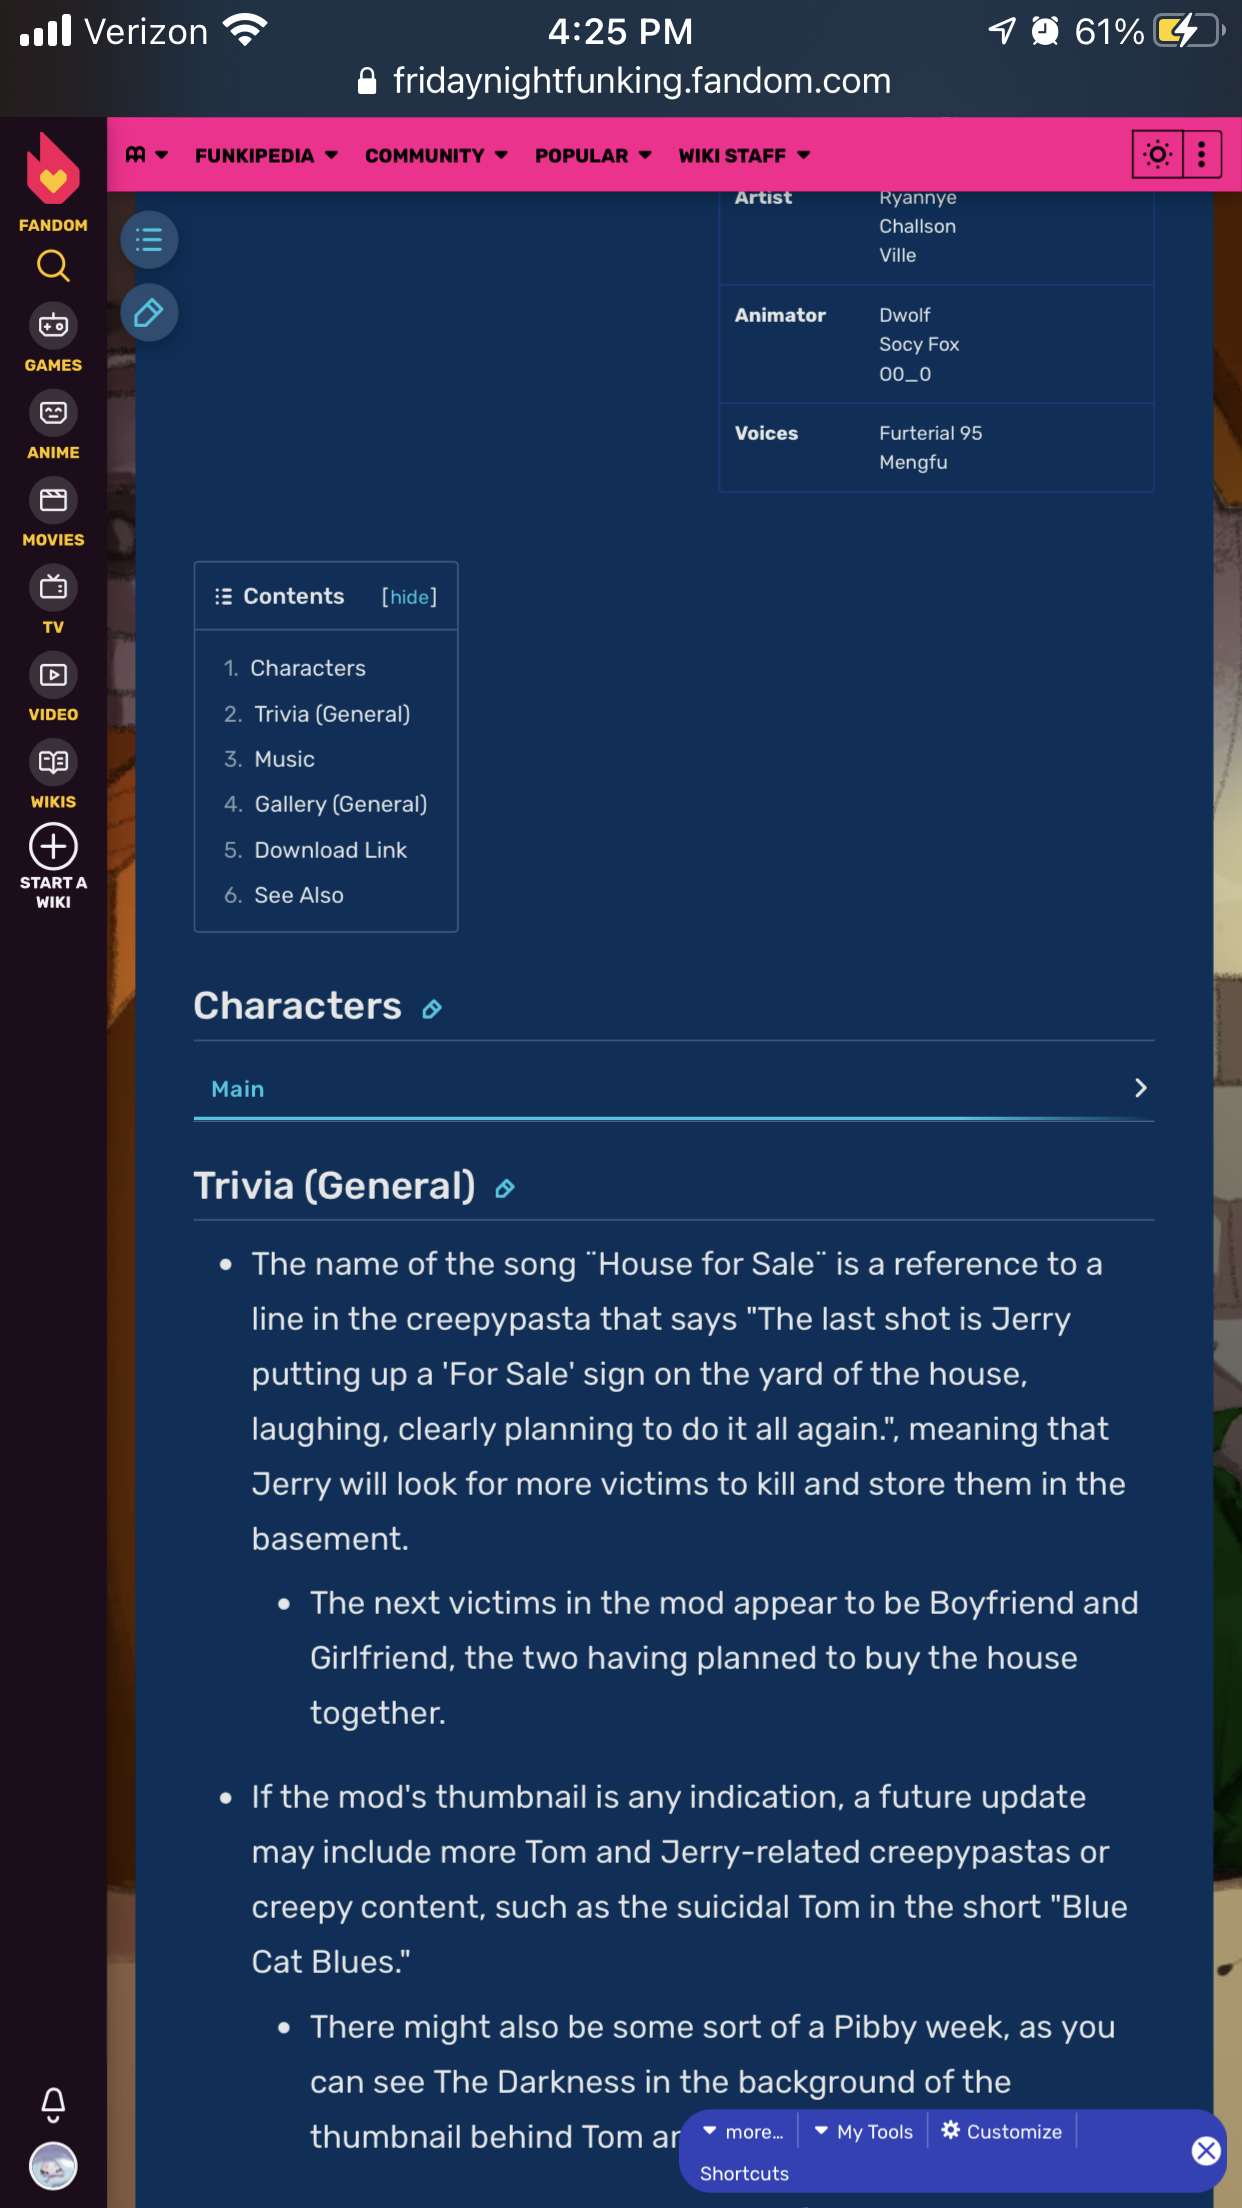Click the tab scroll right chevron
The width and height of the screenshot is (1242, 2208).
pos(1140,1088)
